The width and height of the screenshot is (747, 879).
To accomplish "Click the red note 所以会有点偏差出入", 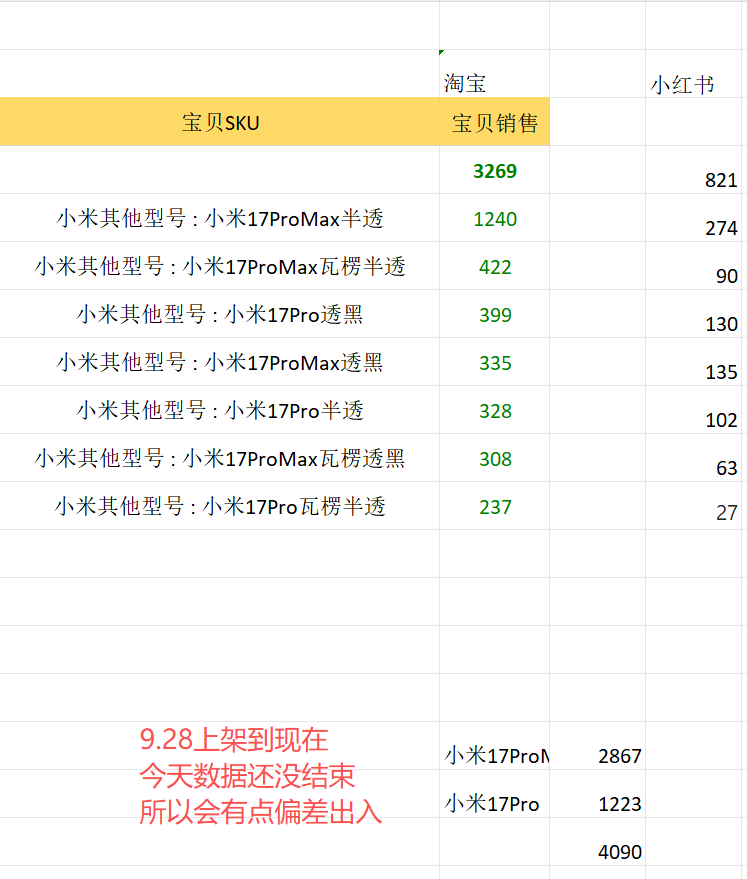I will click(261, 812).
